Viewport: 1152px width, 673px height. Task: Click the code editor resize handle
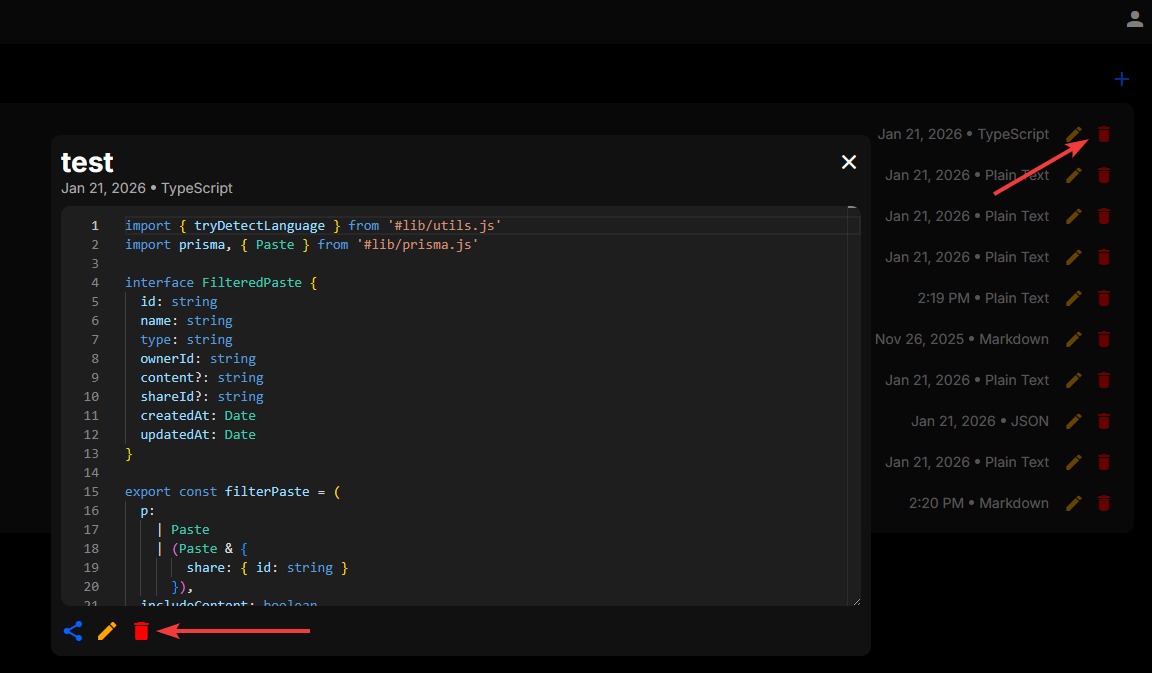pyautogui.click(x=855, y=601)
